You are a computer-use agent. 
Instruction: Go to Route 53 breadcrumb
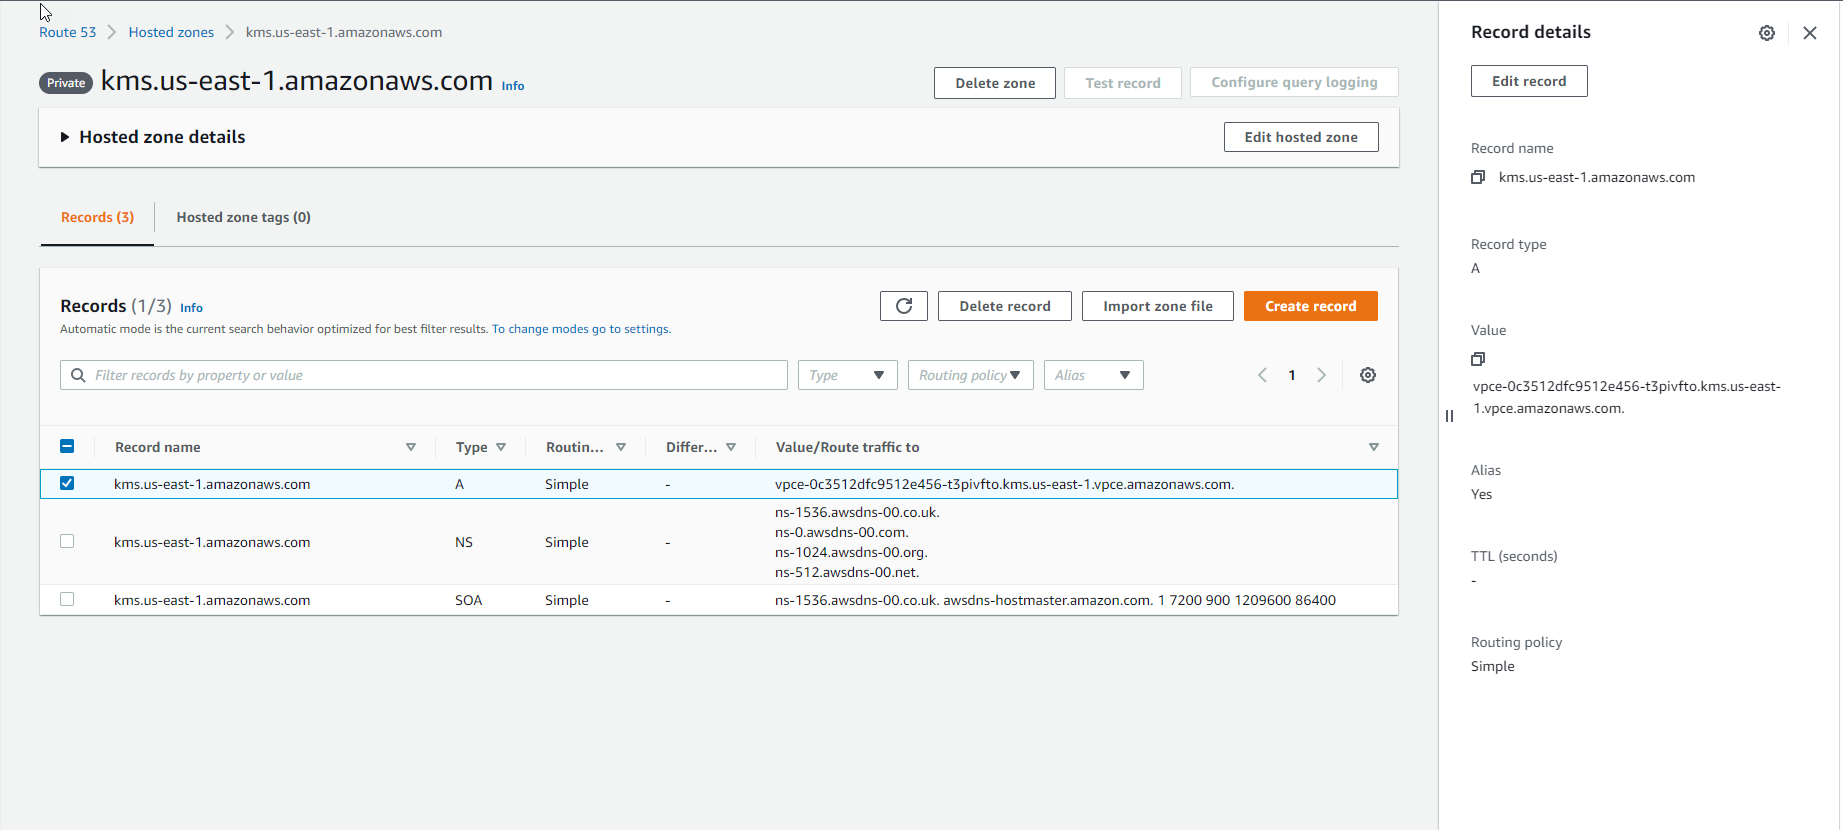pyautogui.click(x=67, y=32)
